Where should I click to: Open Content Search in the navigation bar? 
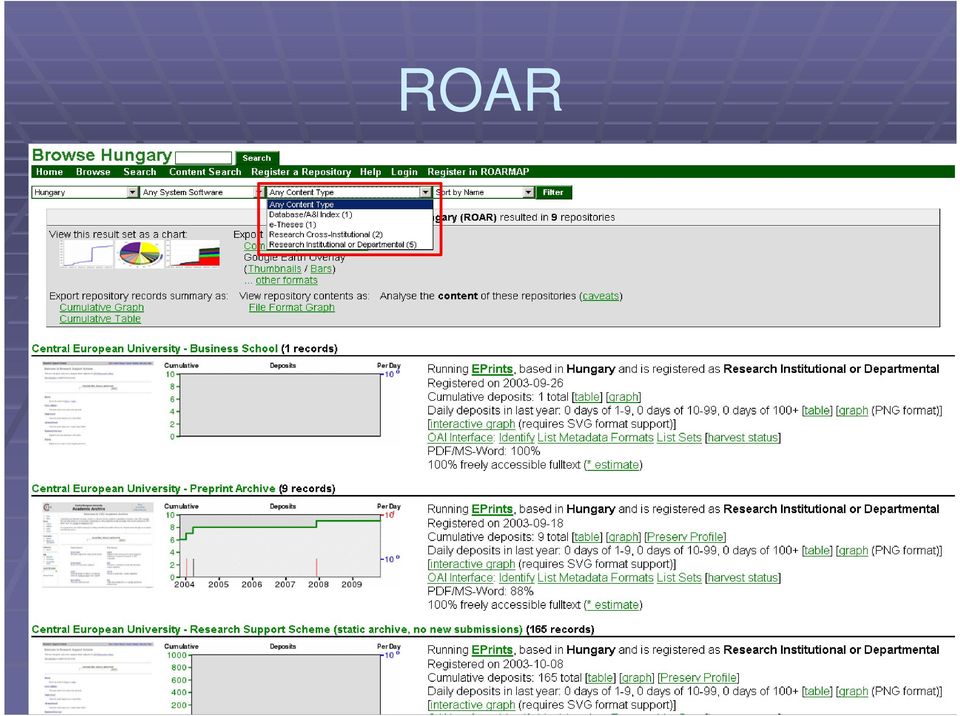click(205, 172)
